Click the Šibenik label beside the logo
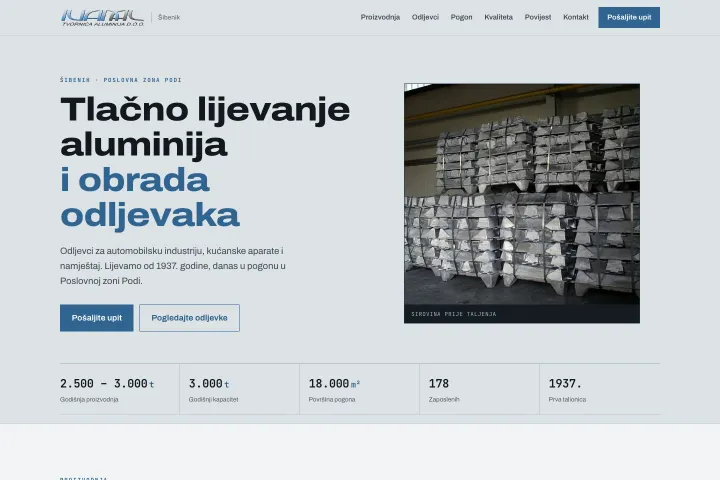Image resolution: width=720 pixels, height=480 pixels. pyautogui.click(x=169, y=17)
